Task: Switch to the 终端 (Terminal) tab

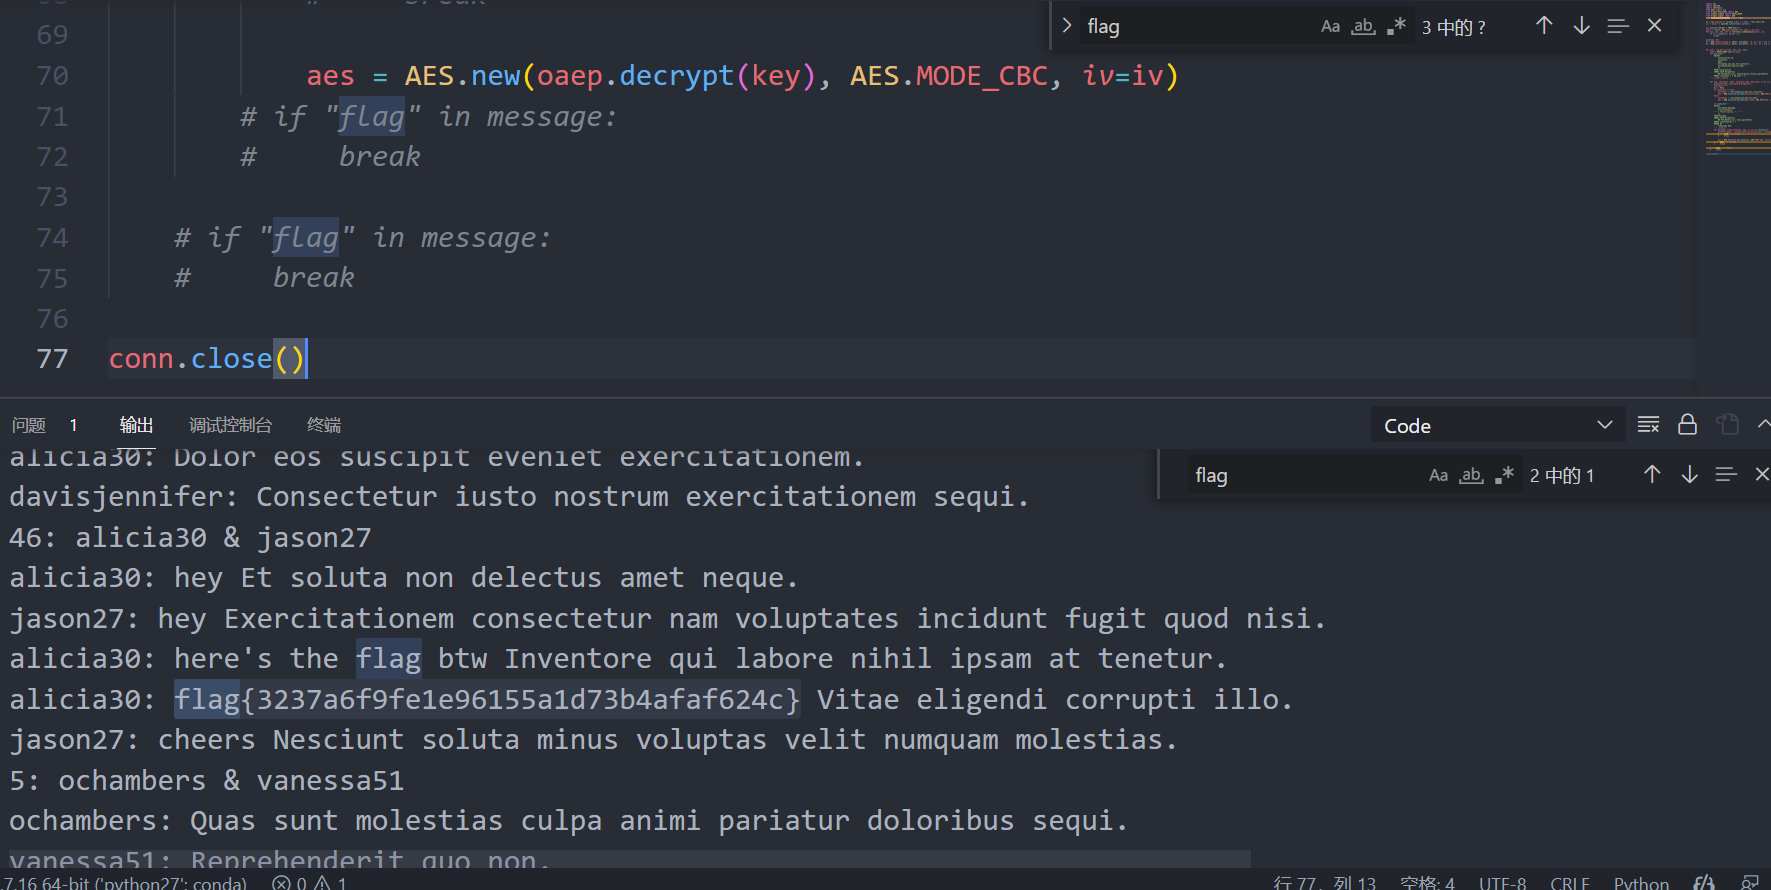Action: point(324,425)
